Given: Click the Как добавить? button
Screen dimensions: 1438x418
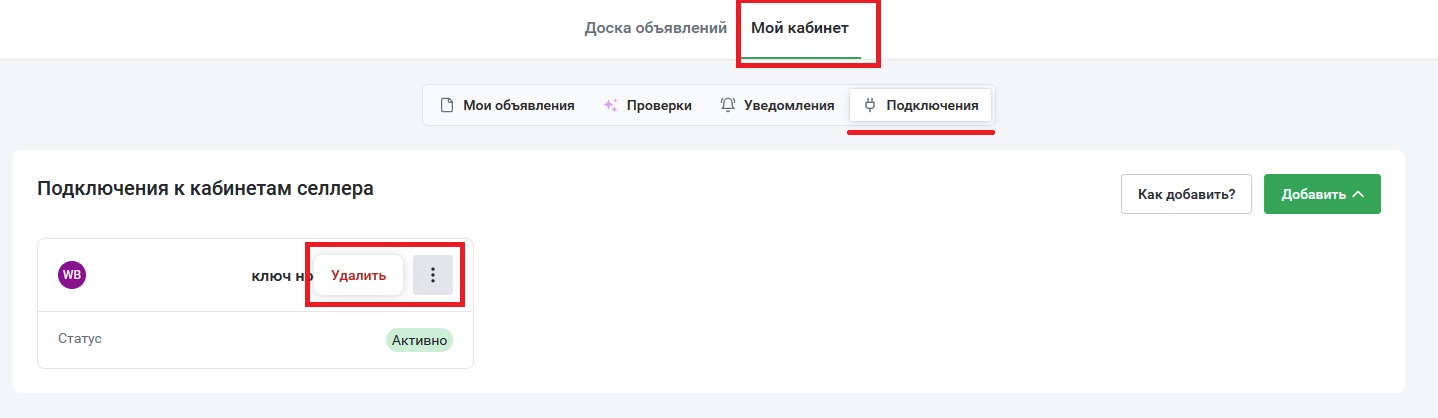Looking at the screenshot, I should pyautogui.click(x=1186, y=194).
